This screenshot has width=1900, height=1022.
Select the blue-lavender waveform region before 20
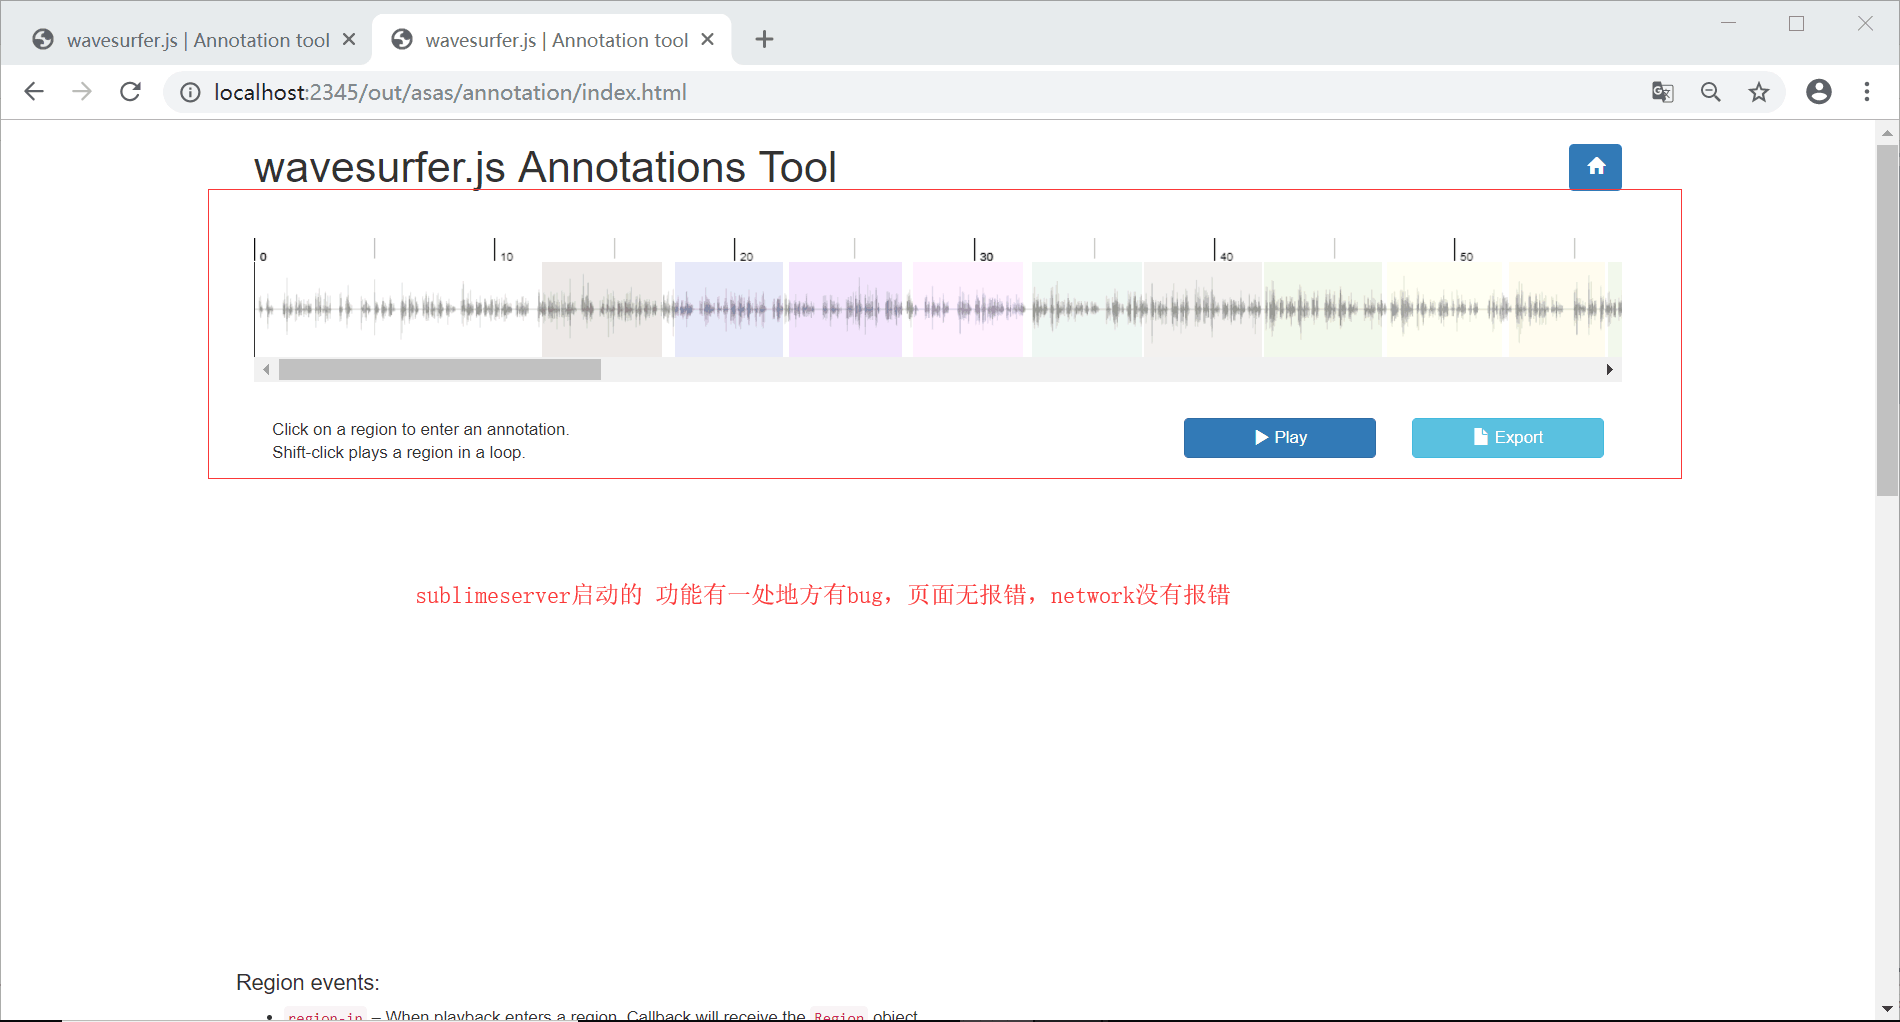pos(729,309)
